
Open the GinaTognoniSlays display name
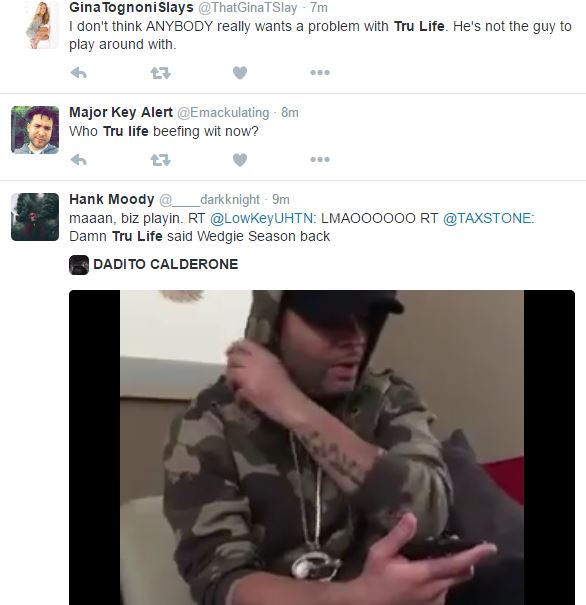point(131,7)
